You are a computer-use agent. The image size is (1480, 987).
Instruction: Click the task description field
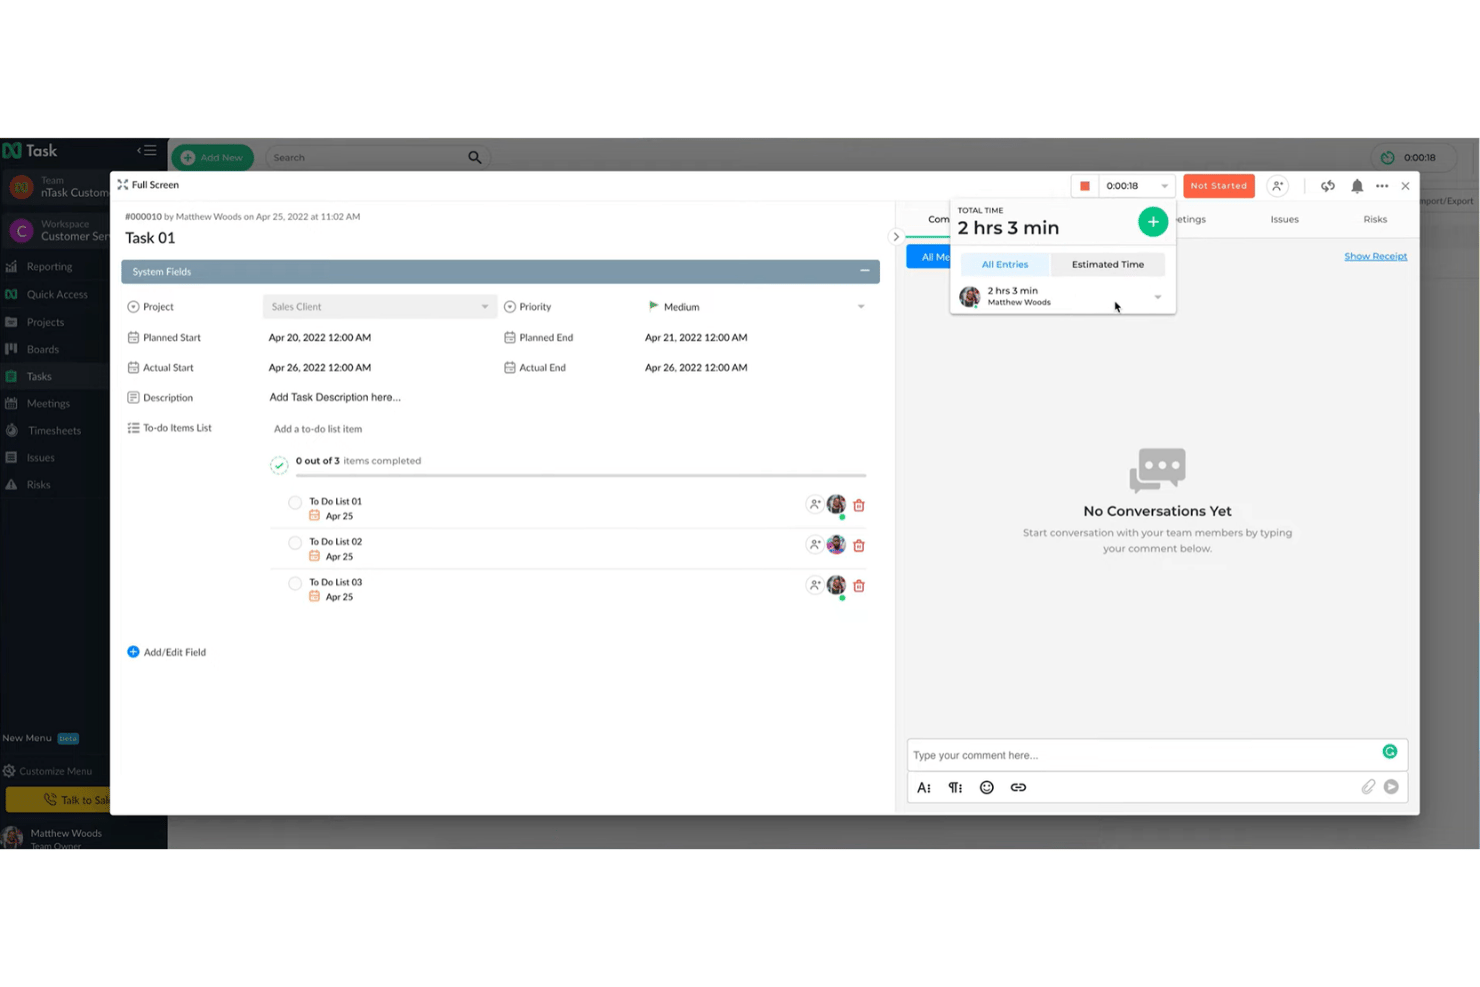(335, 397)
